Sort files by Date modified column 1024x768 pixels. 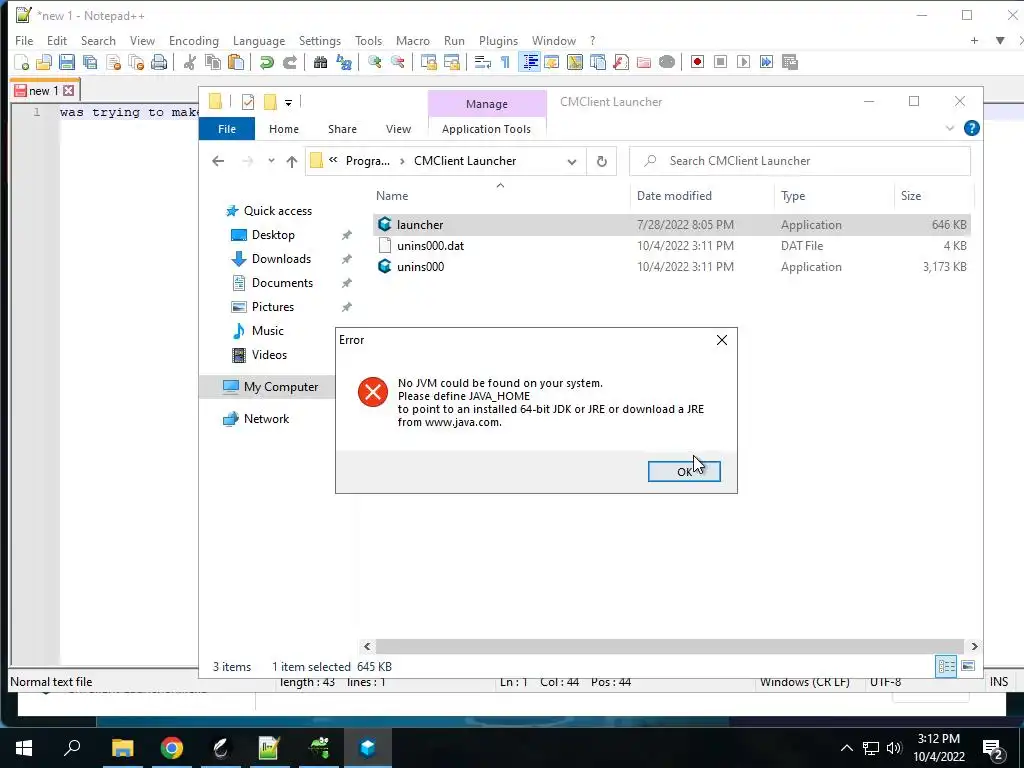point(674,196)
